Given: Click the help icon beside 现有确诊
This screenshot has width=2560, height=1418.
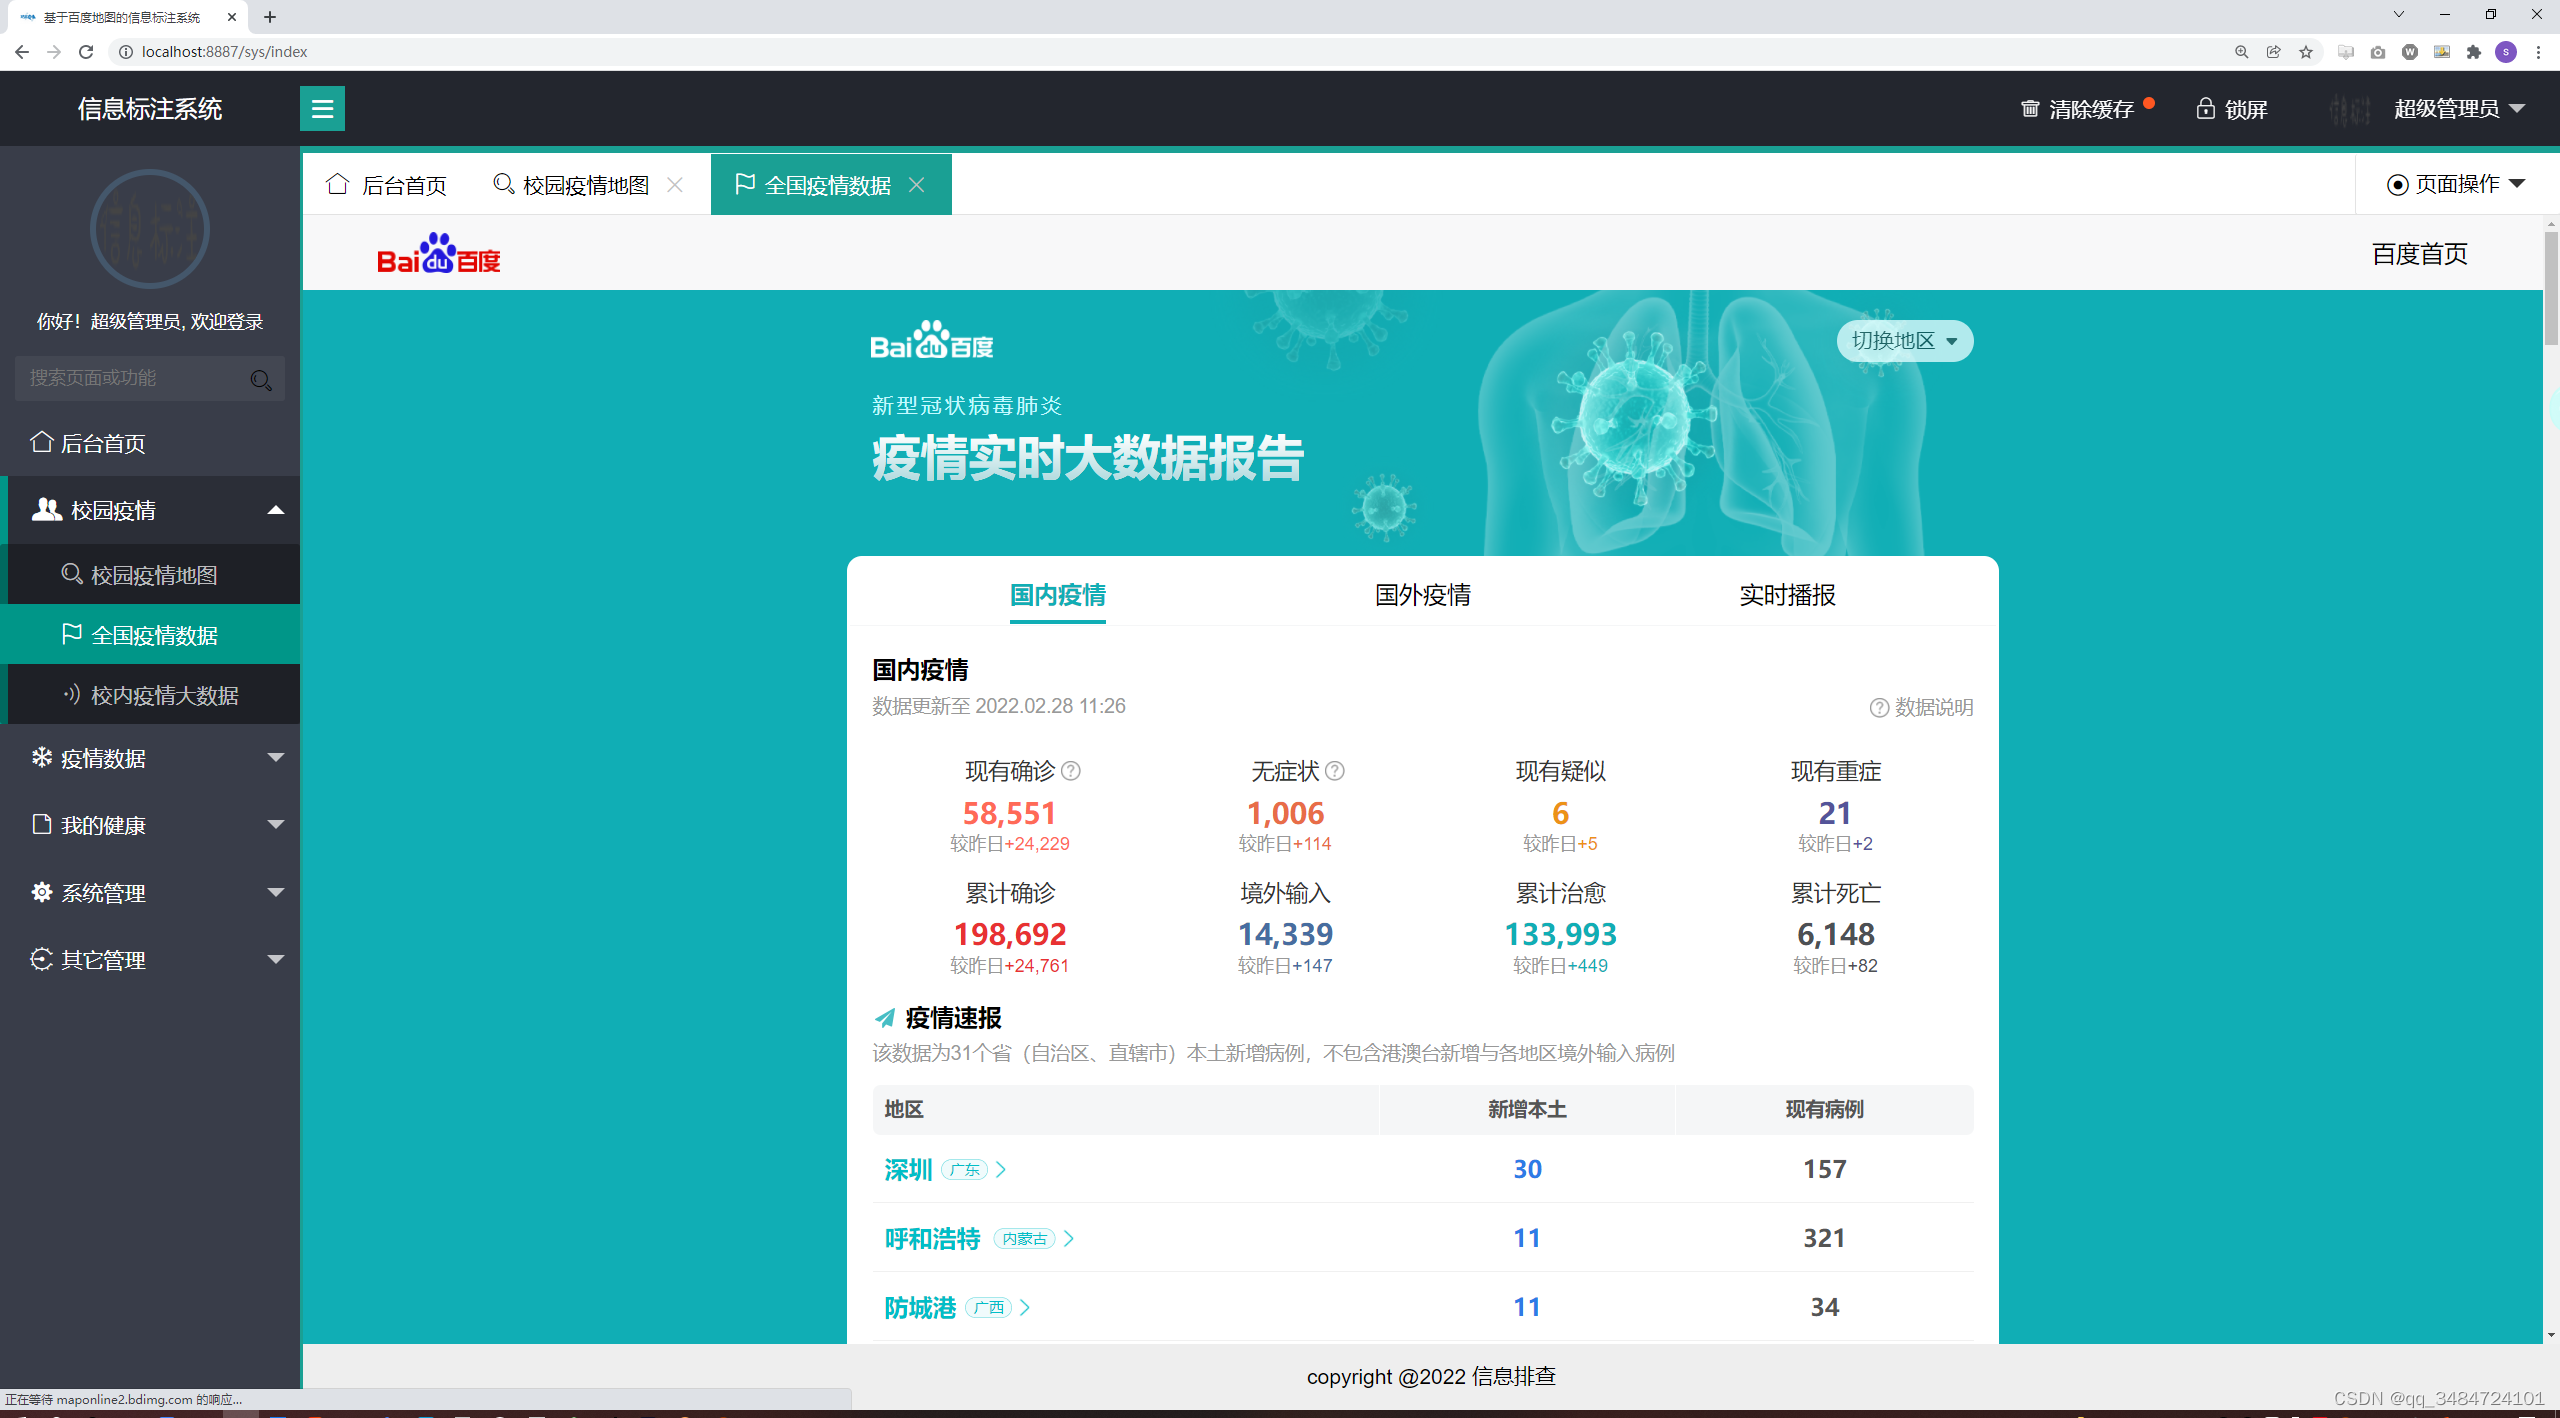Looking at the screenshot, I should 1071,771.
